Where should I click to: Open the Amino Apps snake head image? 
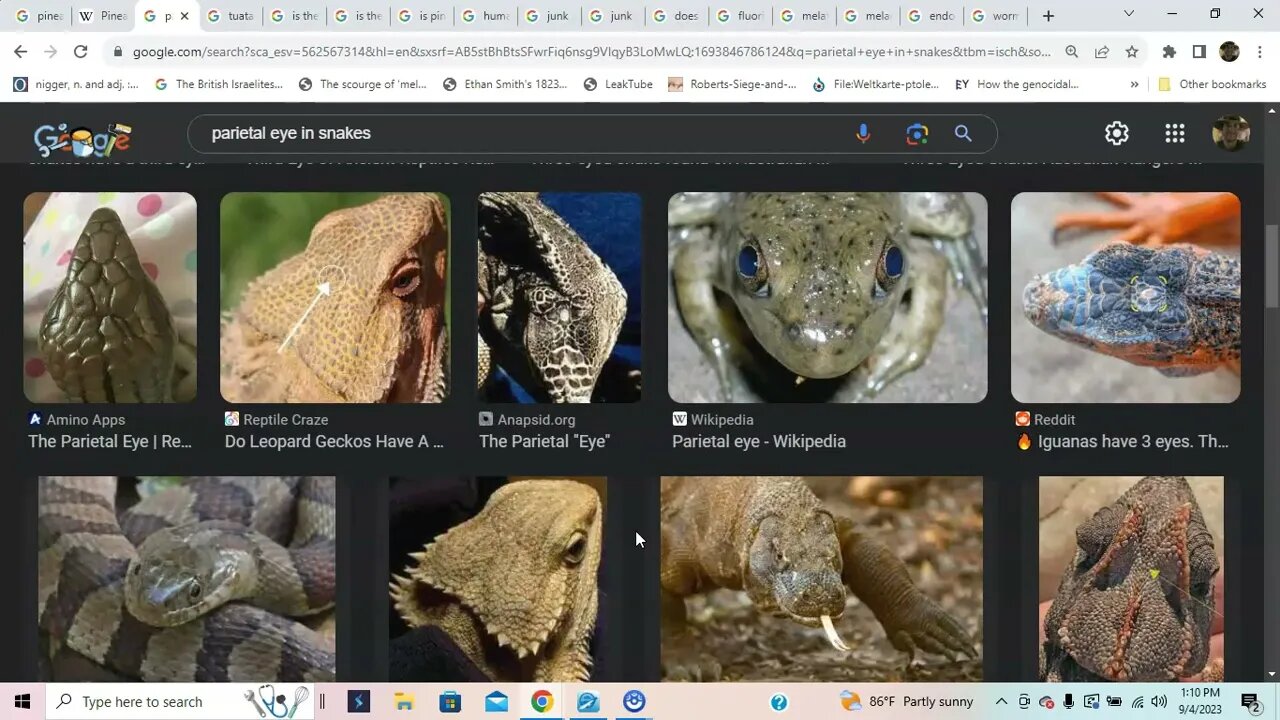[x=110, y=297]
